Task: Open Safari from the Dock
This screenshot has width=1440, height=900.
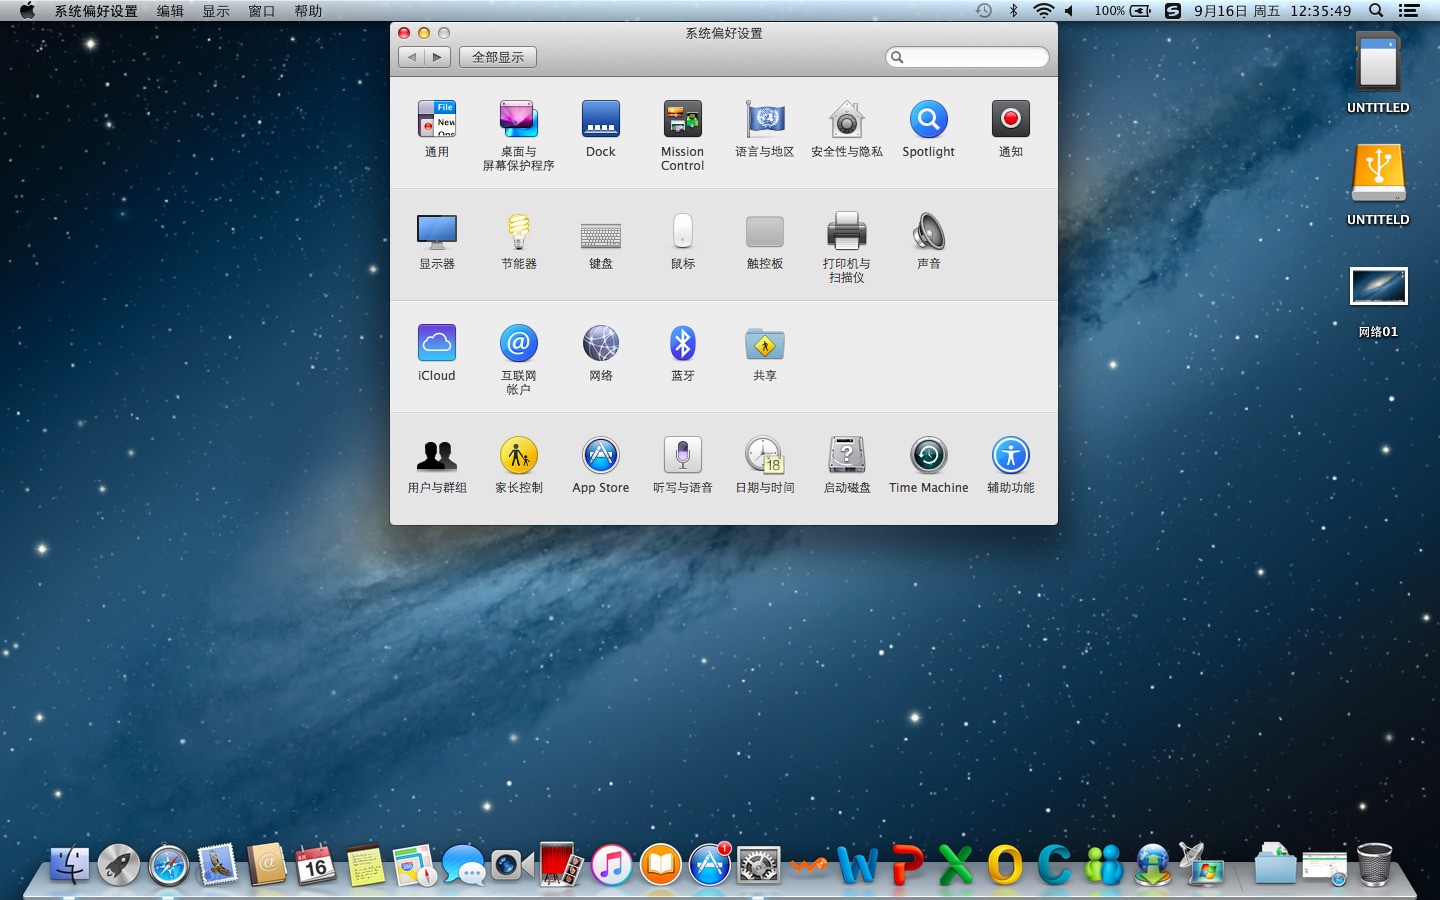Action: 169,865
